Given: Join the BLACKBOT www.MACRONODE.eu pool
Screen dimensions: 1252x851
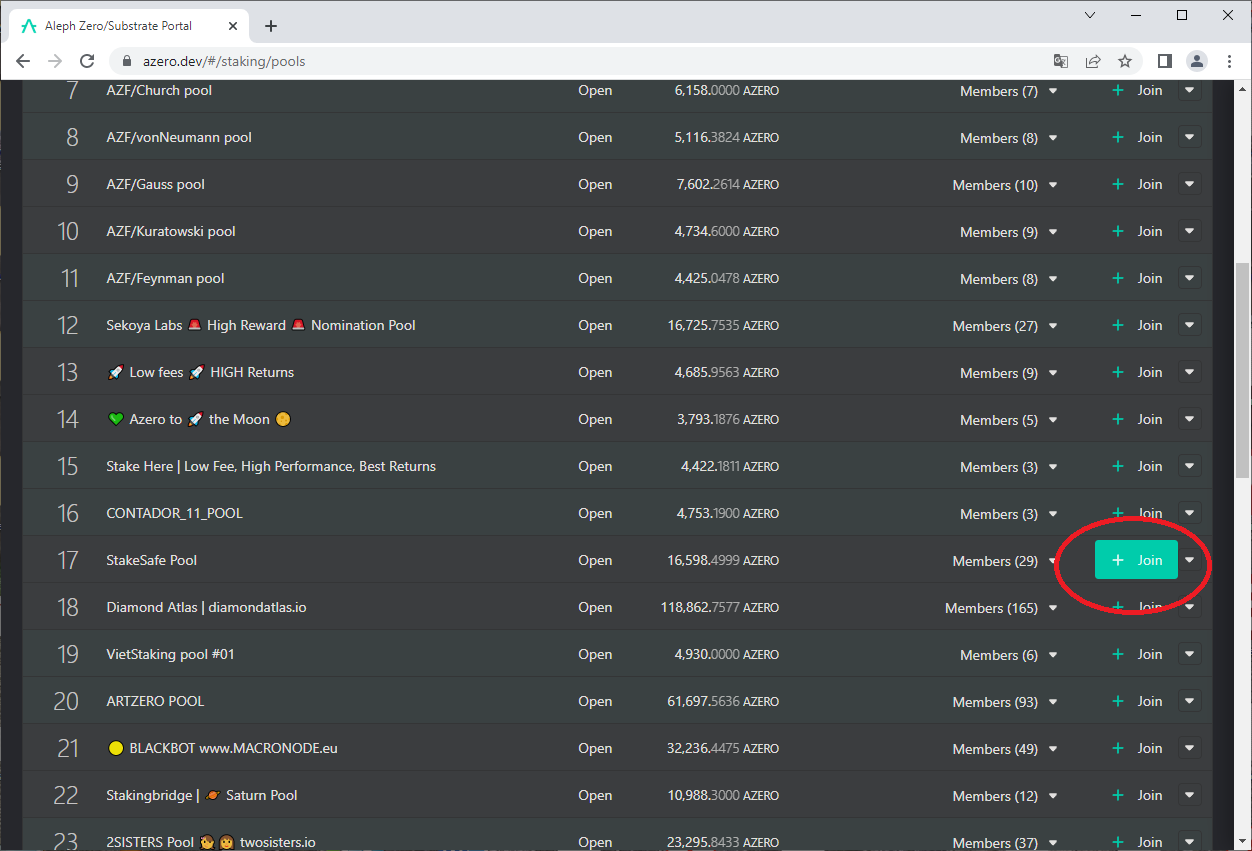Looking at the screenshot, I should click(1137, 748).
